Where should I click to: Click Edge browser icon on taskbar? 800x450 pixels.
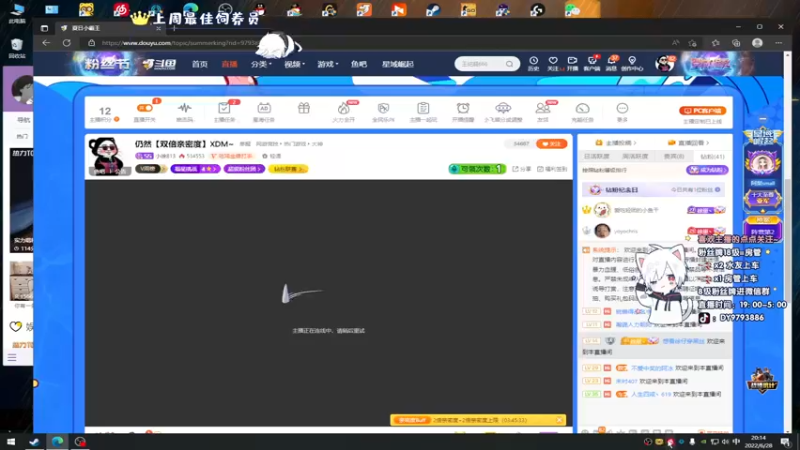pyautogui.click(x=57, y=441)
